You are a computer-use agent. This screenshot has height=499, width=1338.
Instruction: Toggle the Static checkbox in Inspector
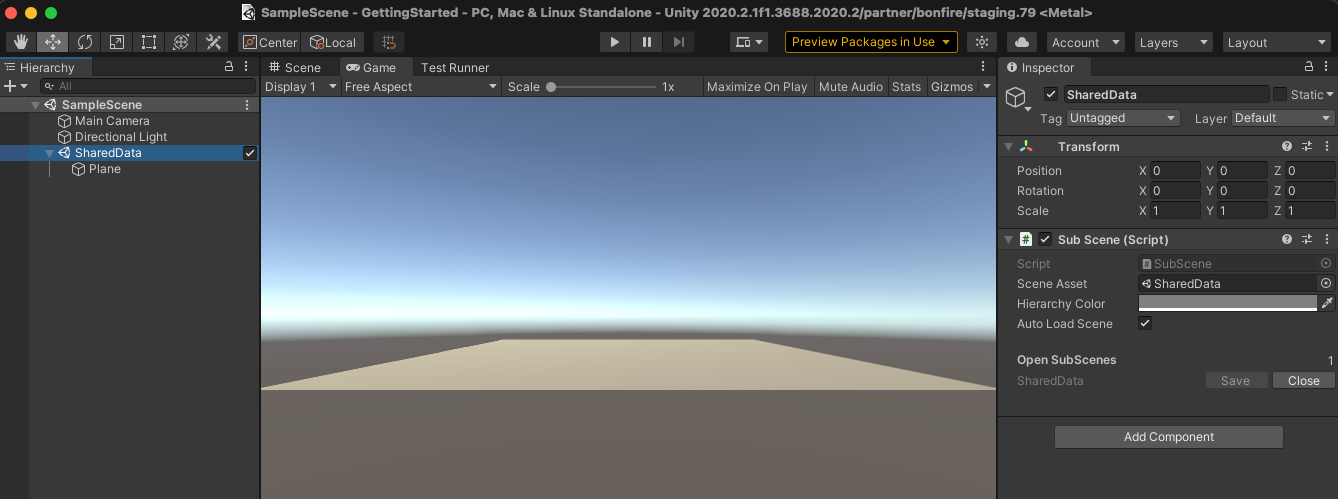[x=1280, y=94]
